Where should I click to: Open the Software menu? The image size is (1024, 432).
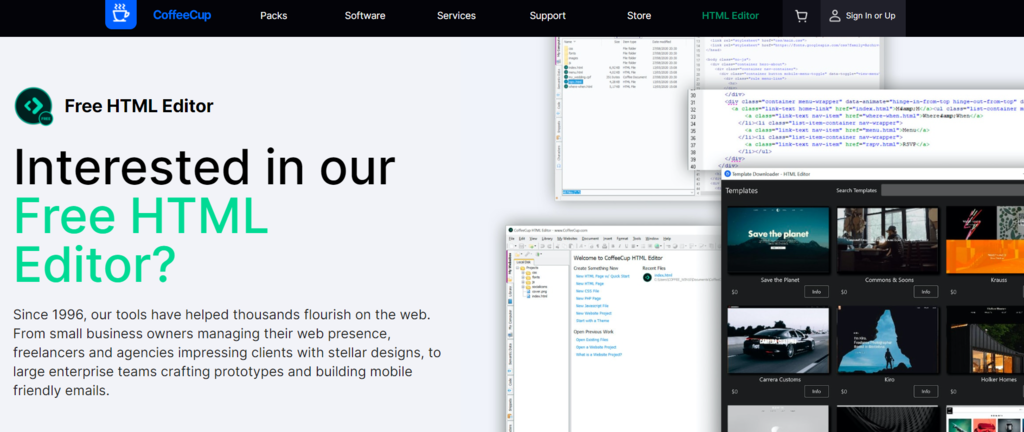point(365,16)
